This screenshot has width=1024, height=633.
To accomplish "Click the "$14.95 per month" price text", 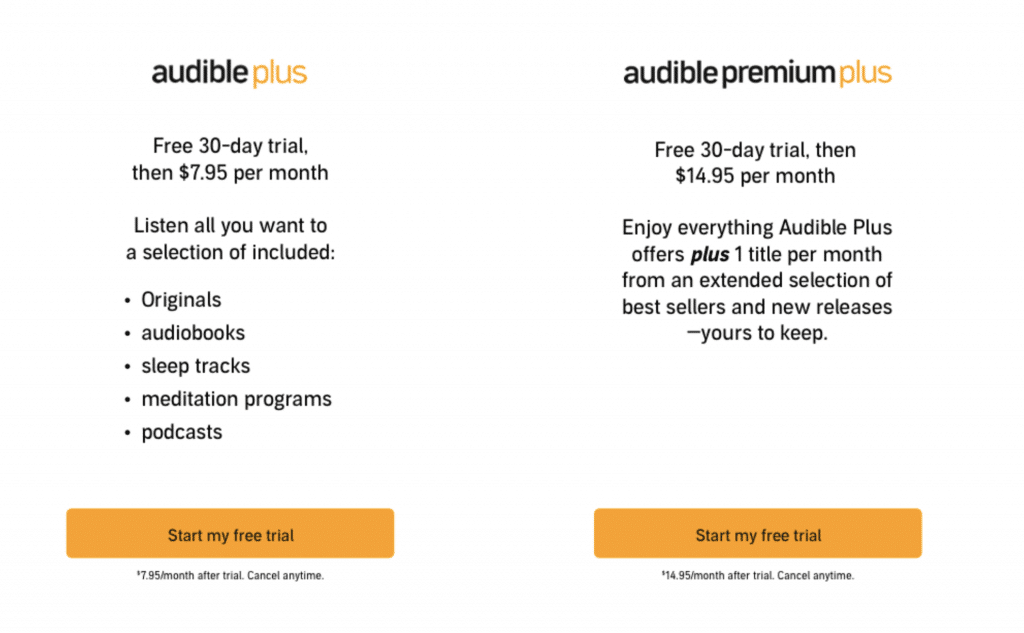I will 755,176.
